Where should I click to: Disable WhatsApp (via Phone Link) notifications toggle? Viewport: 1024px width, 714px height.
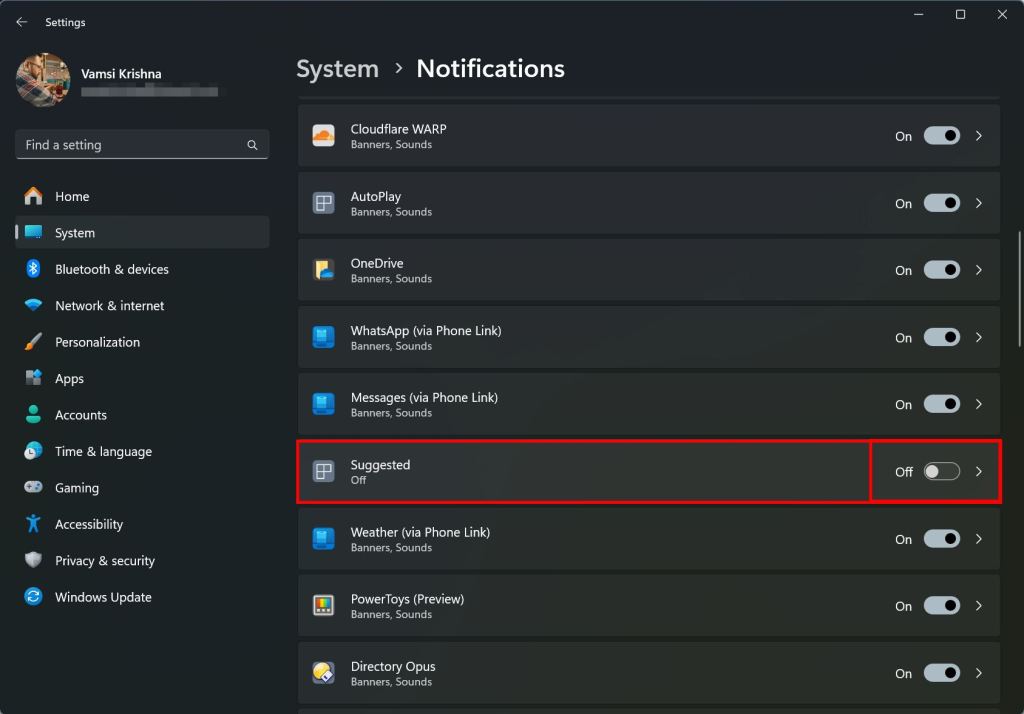tap(942, 337)
